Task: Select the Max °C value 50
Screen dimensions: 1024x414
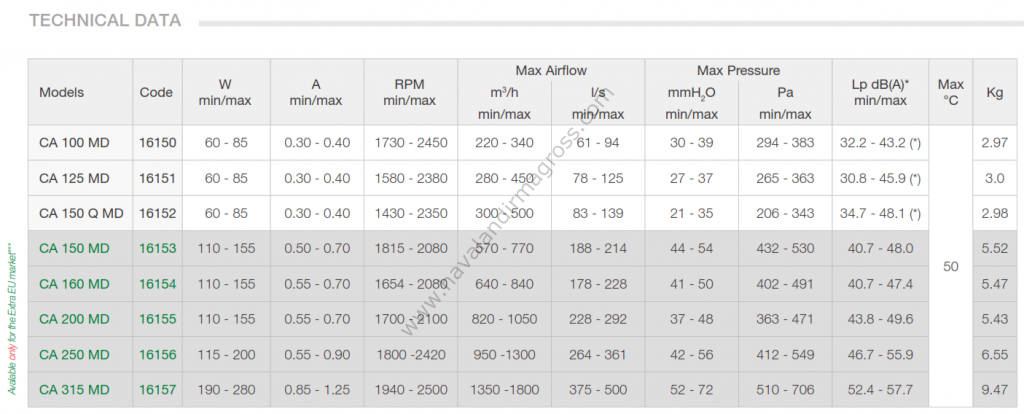Action: (x=951, y=266)
